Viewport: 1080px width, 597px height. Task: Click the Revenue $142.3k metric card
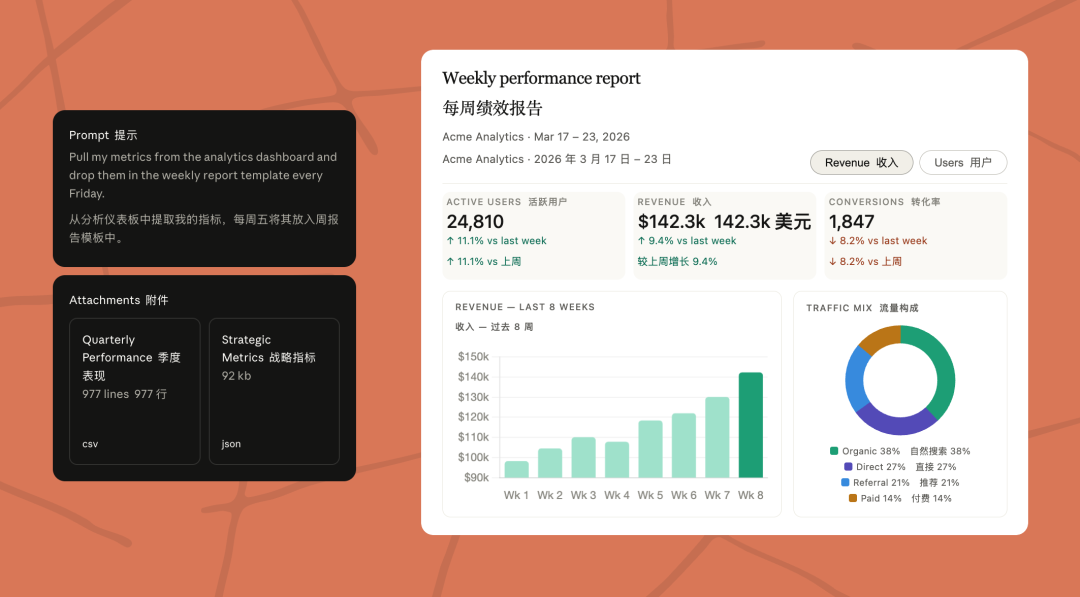coord(724,236)
